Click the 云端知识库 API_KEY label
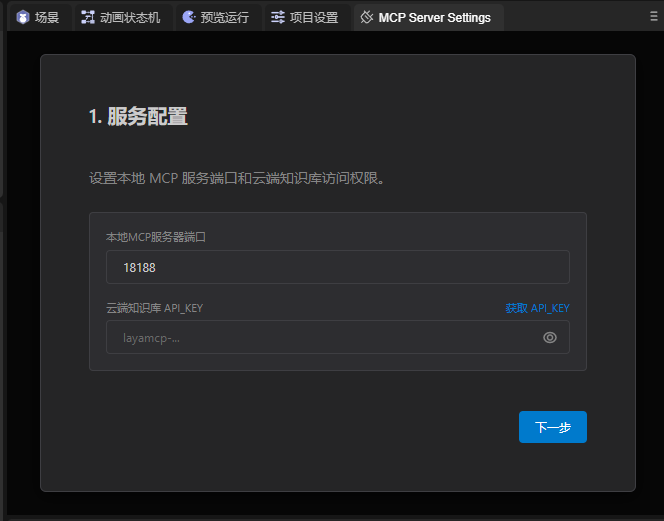 154,308
